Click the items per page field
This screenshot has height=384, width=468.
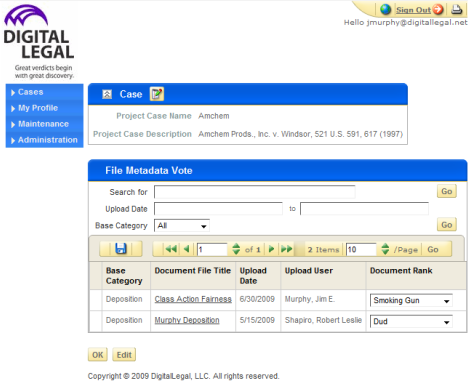point(361,249)
